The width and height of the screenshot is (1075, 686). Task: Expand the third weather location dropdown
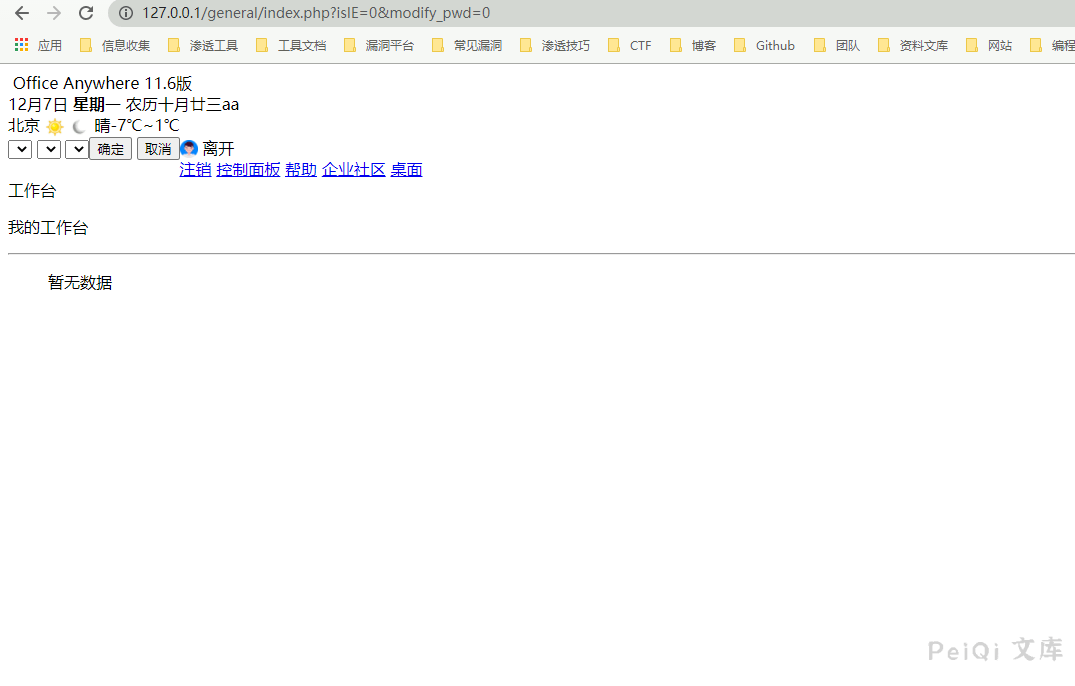click(x=76, y=149)
